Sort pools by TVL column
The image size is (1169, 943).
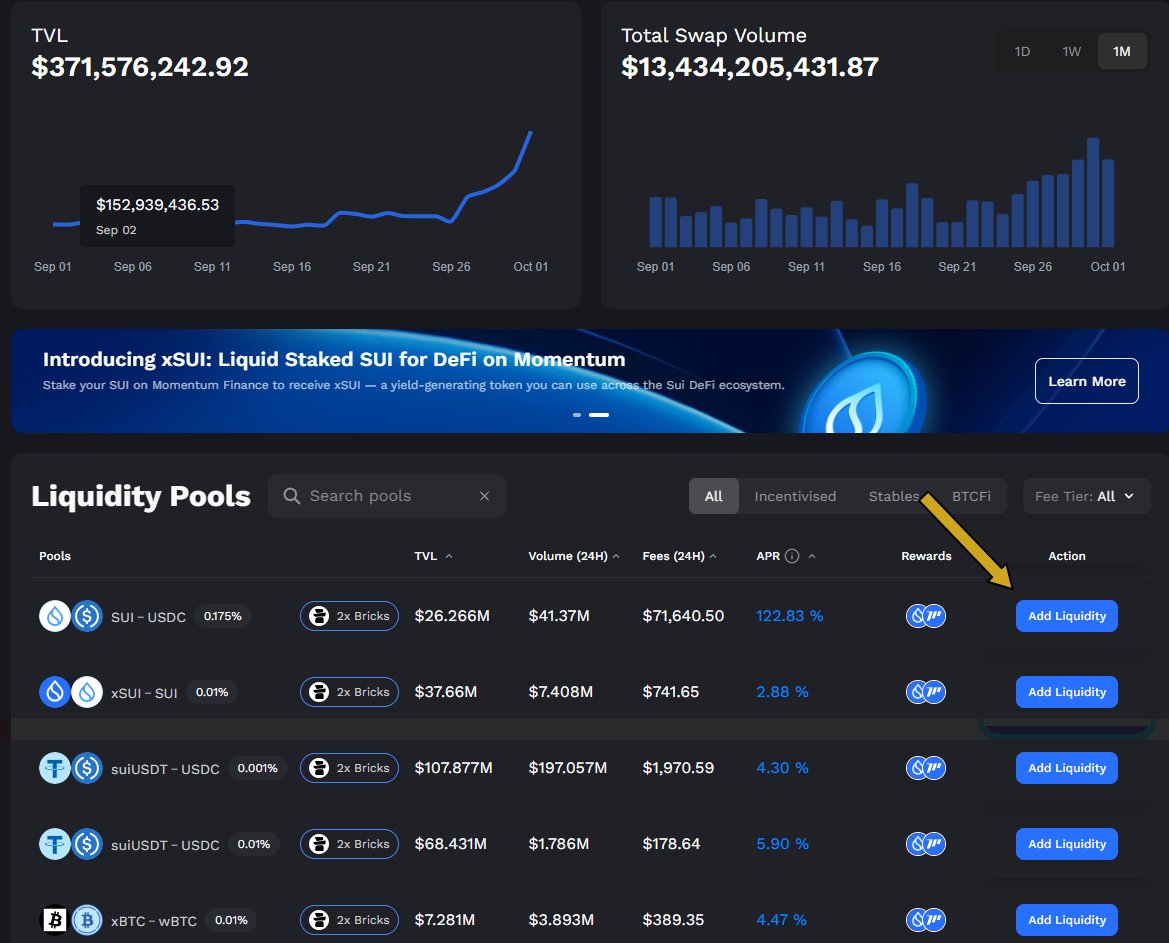(433, 556)
